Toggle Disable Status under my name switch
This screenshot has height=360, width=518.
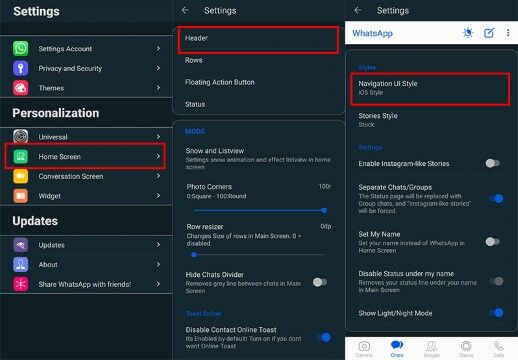(496, 281)
